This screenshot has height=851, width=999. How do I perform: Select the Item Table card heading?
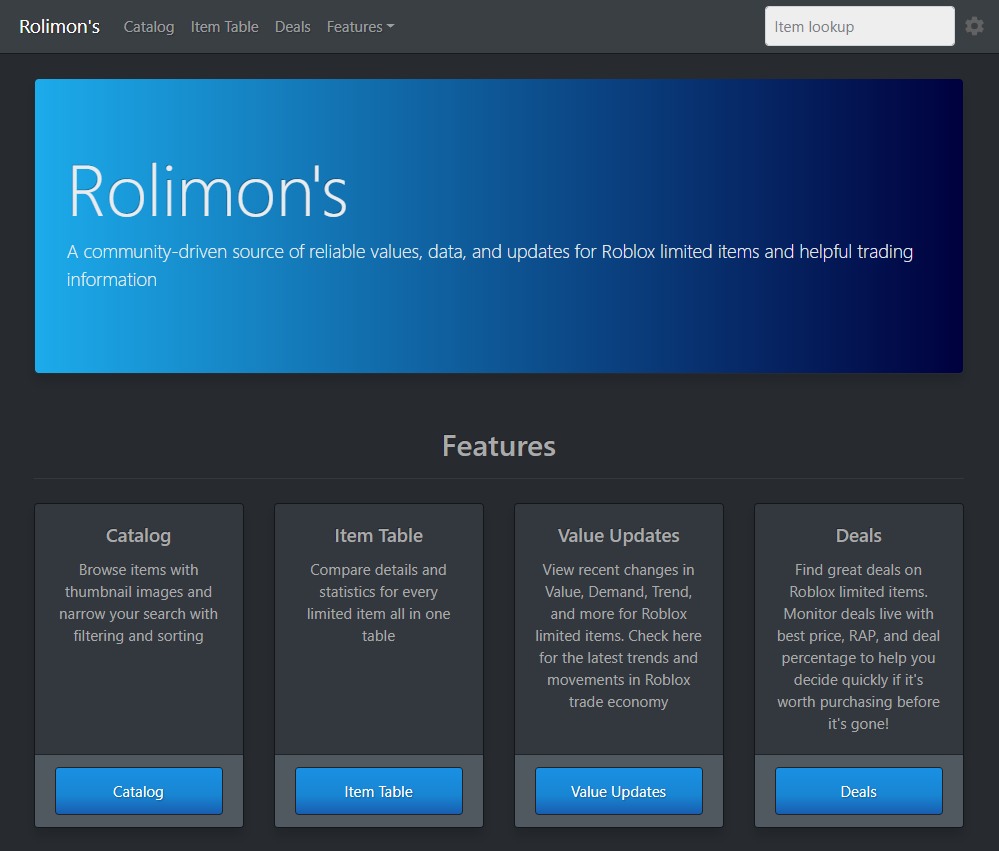(378, 536)
